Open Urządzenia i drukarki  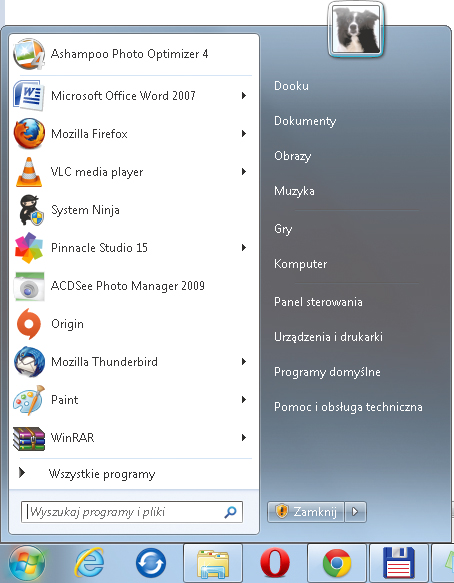[328, 337]
